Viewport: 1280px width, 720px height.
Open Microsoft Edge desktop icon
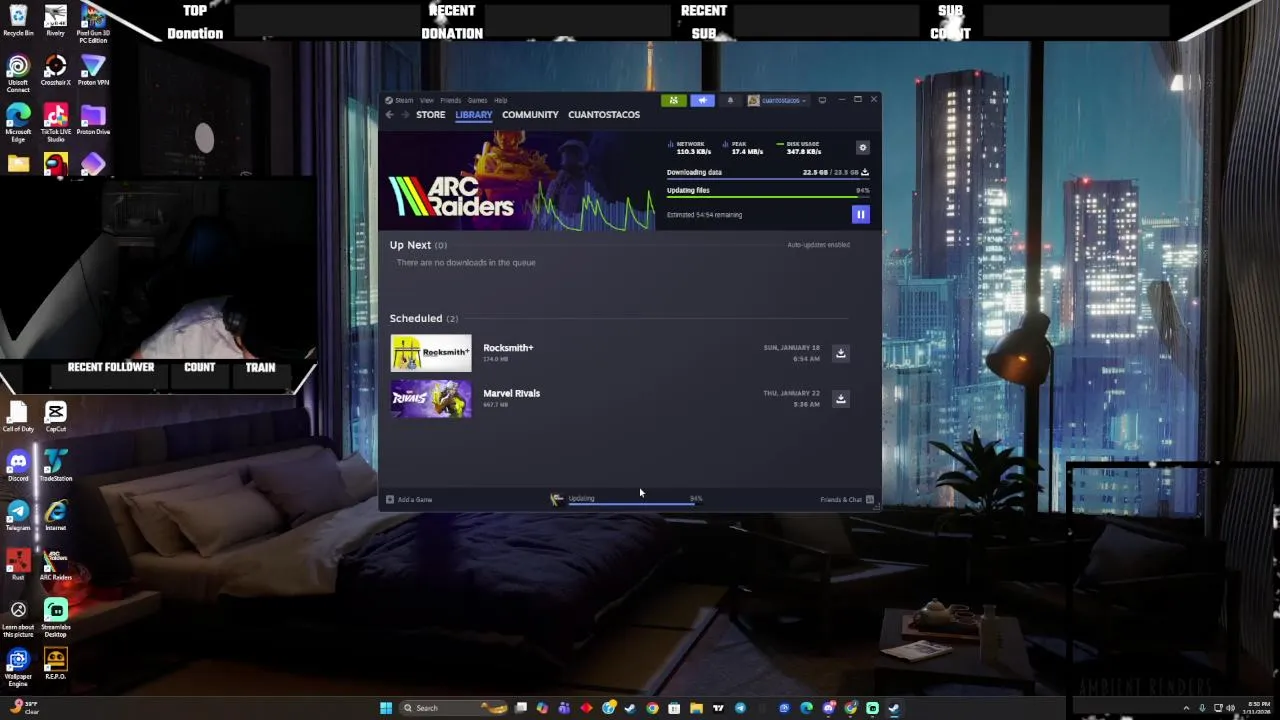click(18, 123)
